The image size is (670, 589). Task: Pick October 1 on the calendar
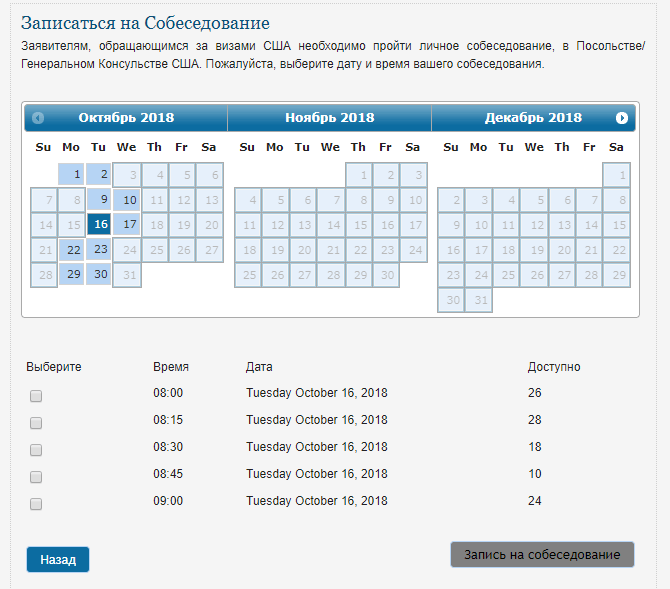pyautogui.click(x=72, y=174)
